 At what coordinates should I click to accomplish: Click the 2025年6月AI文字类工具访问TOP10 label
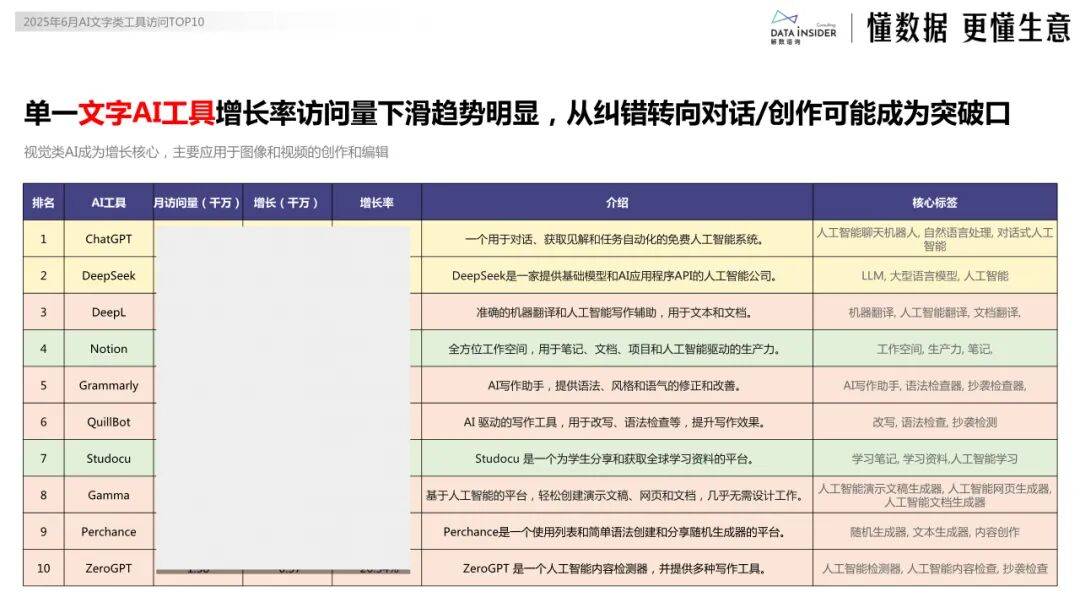114,22
